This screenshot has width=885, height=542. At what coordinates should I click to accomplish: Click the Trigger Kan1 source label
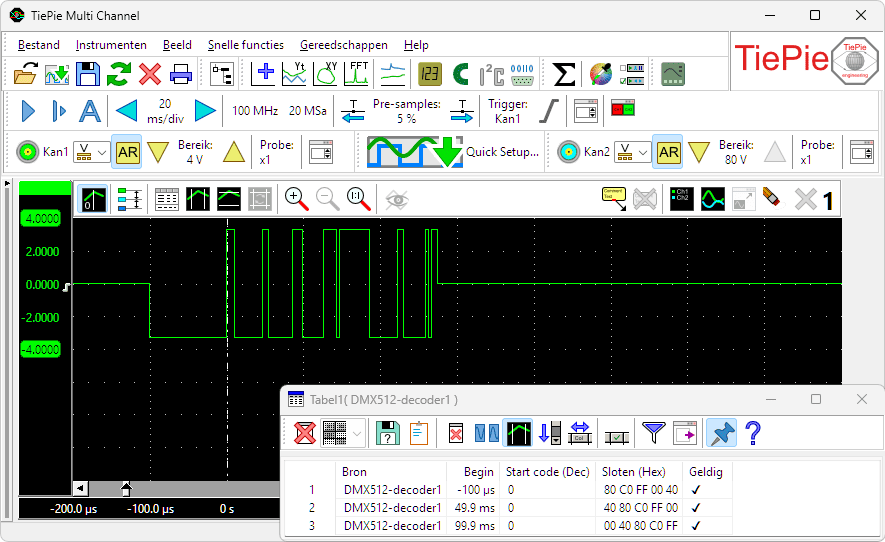(x=507, y=111)
